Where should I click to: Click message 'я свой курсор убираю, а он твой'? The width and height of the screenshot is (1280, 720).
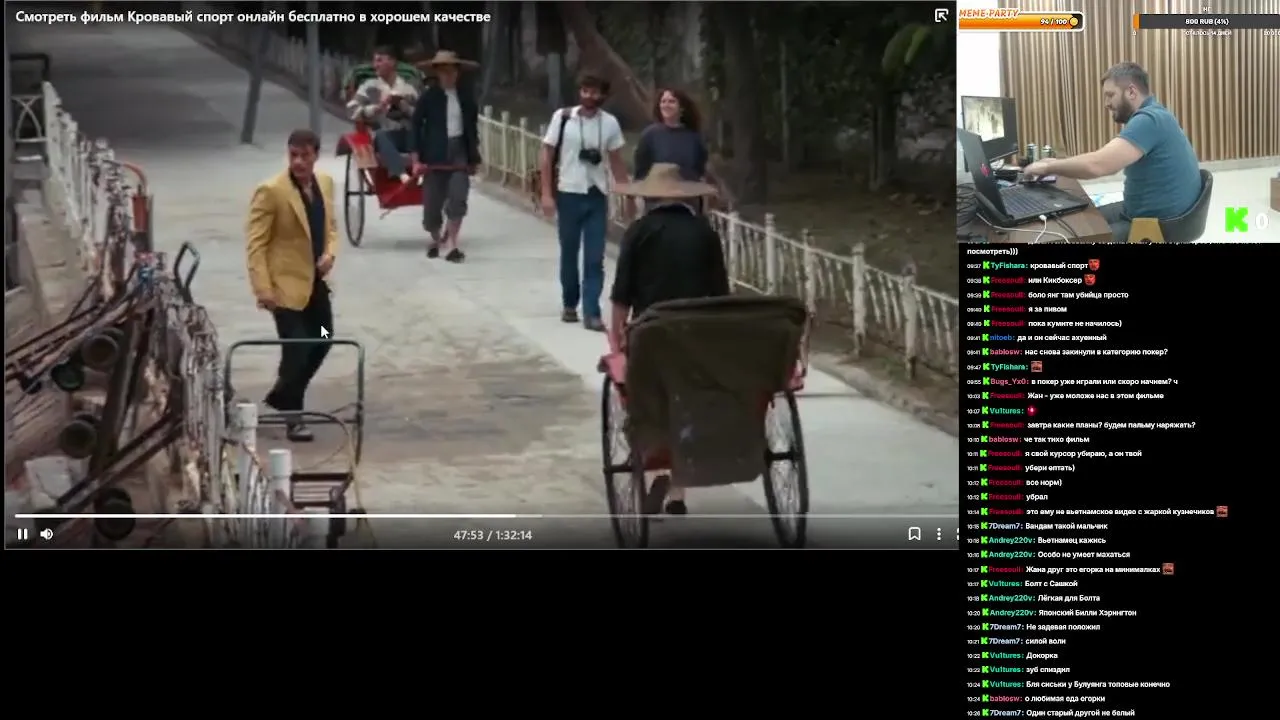point(1083,454)
